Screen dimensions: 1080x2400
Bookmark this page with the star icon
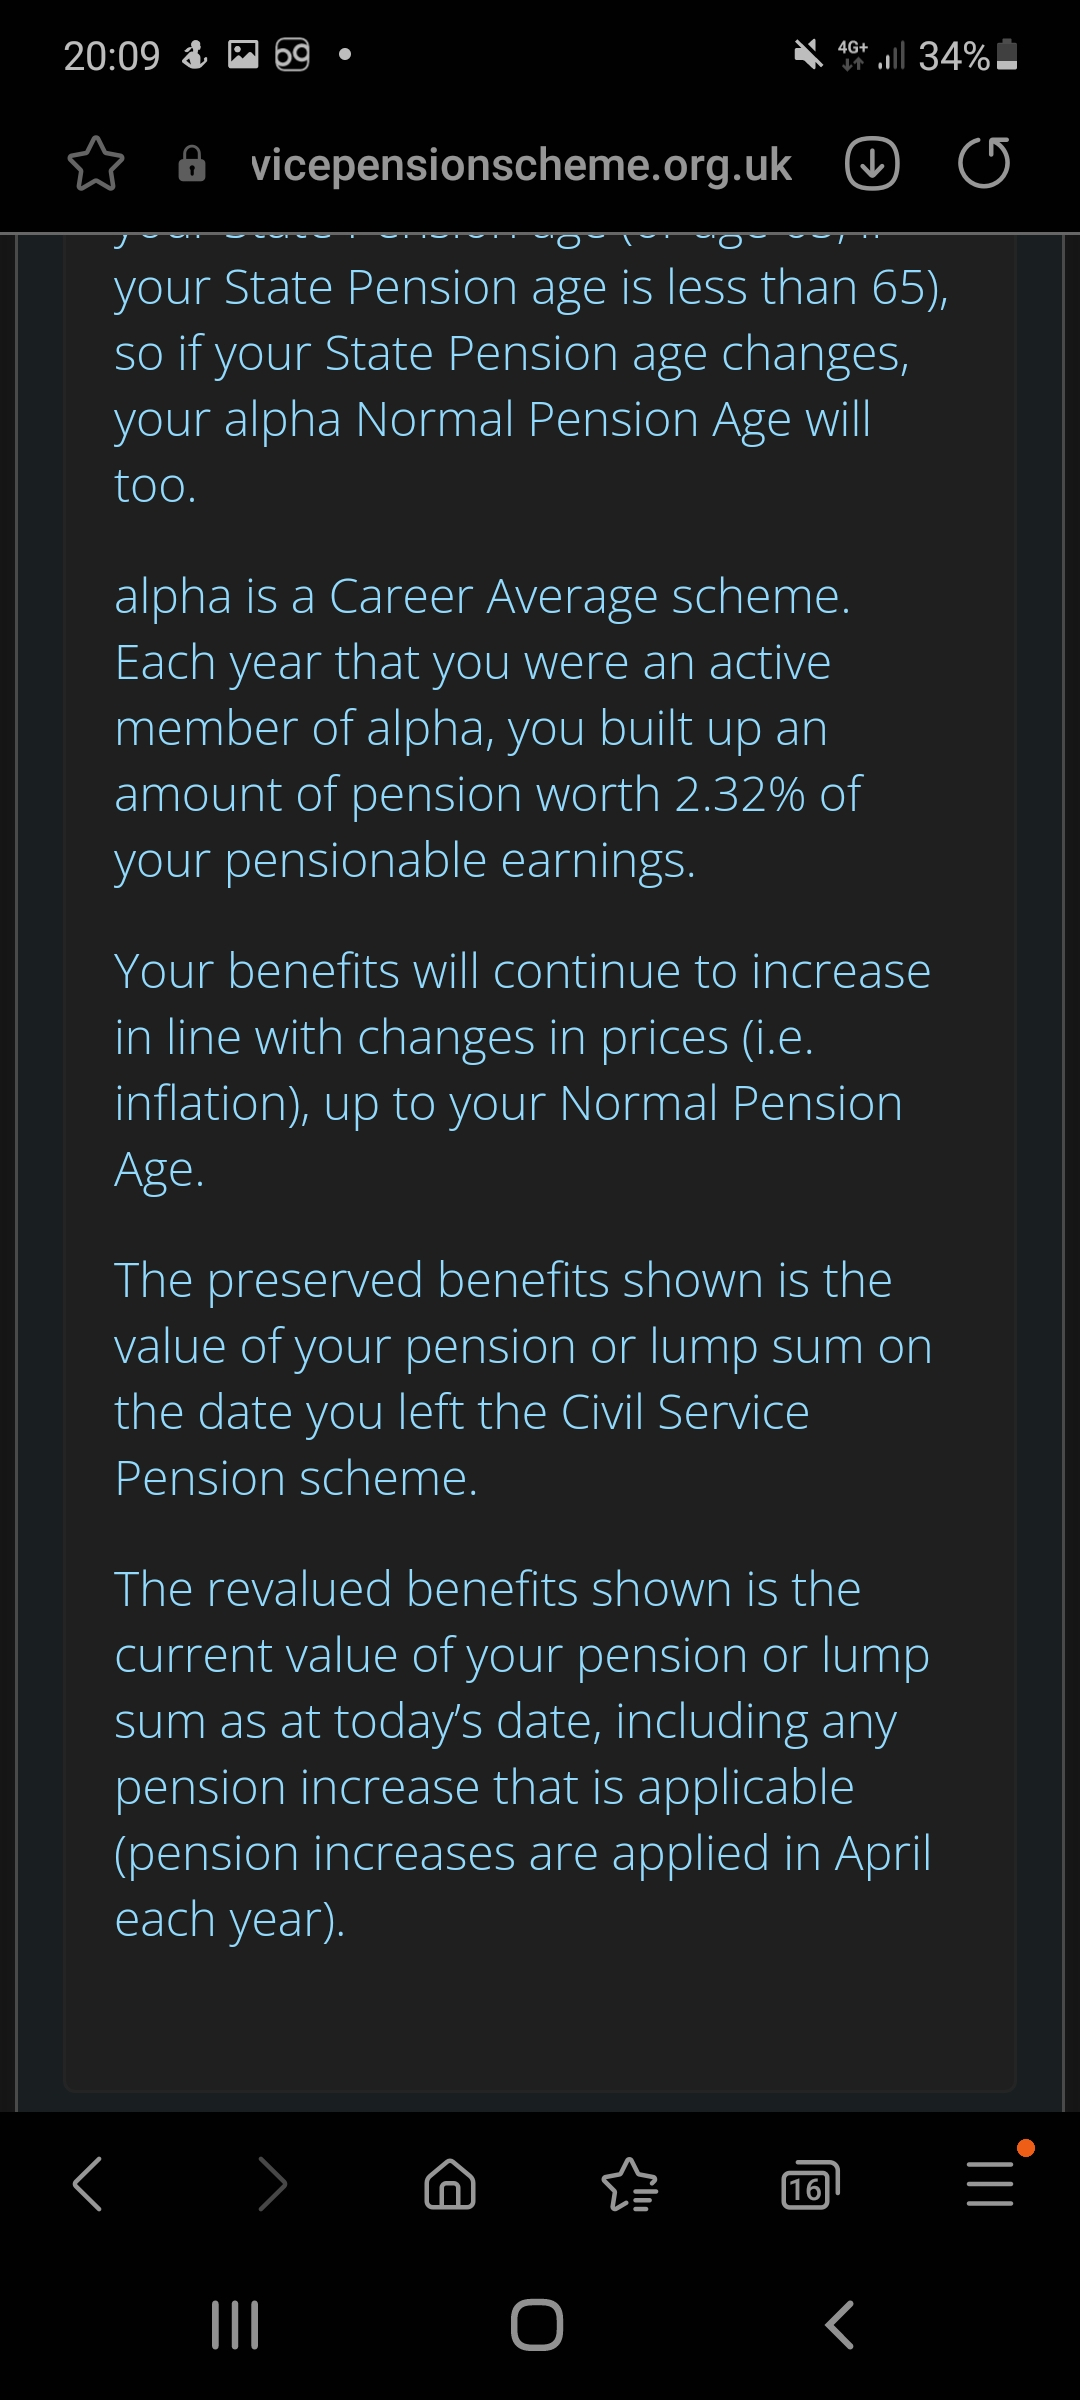96,164
